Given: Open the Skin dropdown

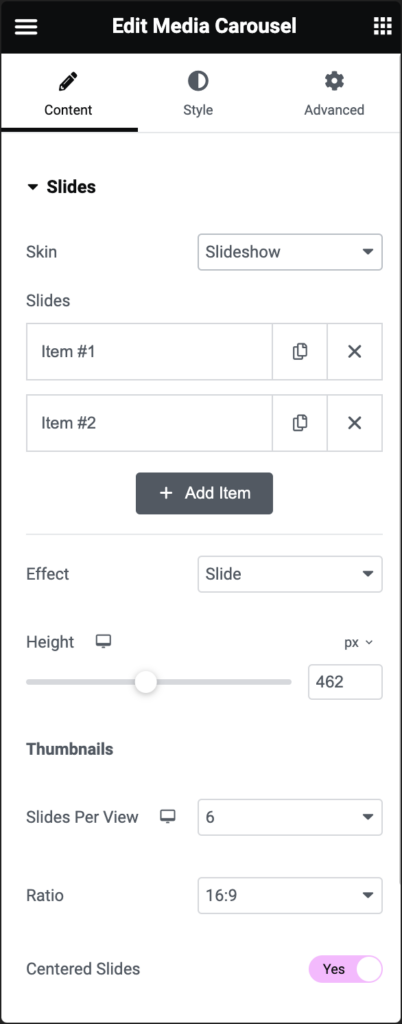Looking at the screenshot, I should click(290, 252).
